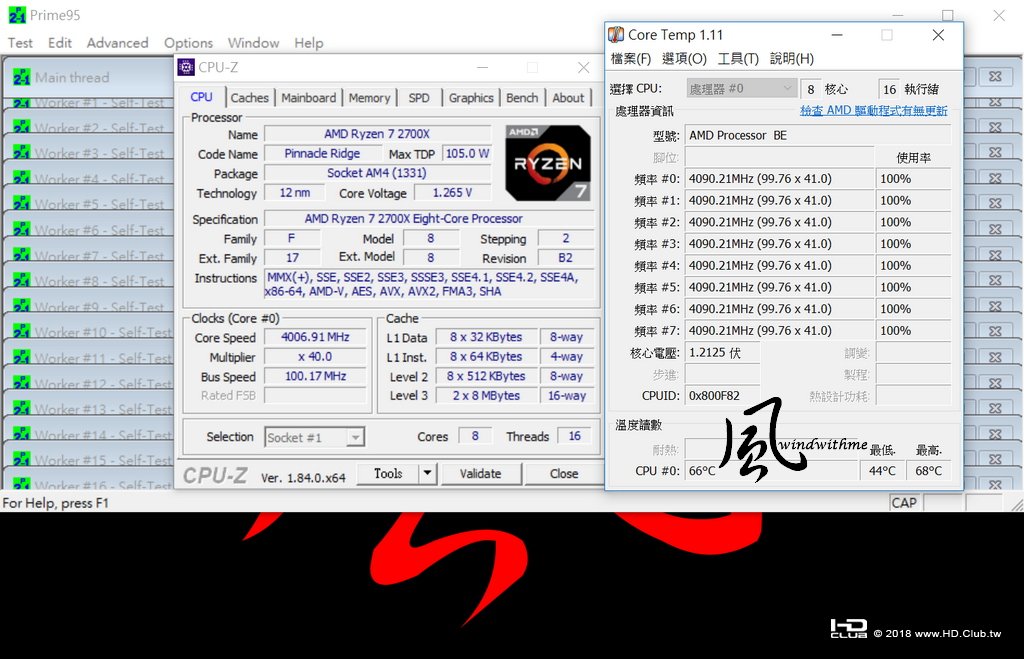This screenshot has width=1024, height=659.
Task: Open the Test menu in Prime95
Action: point(20,43)
